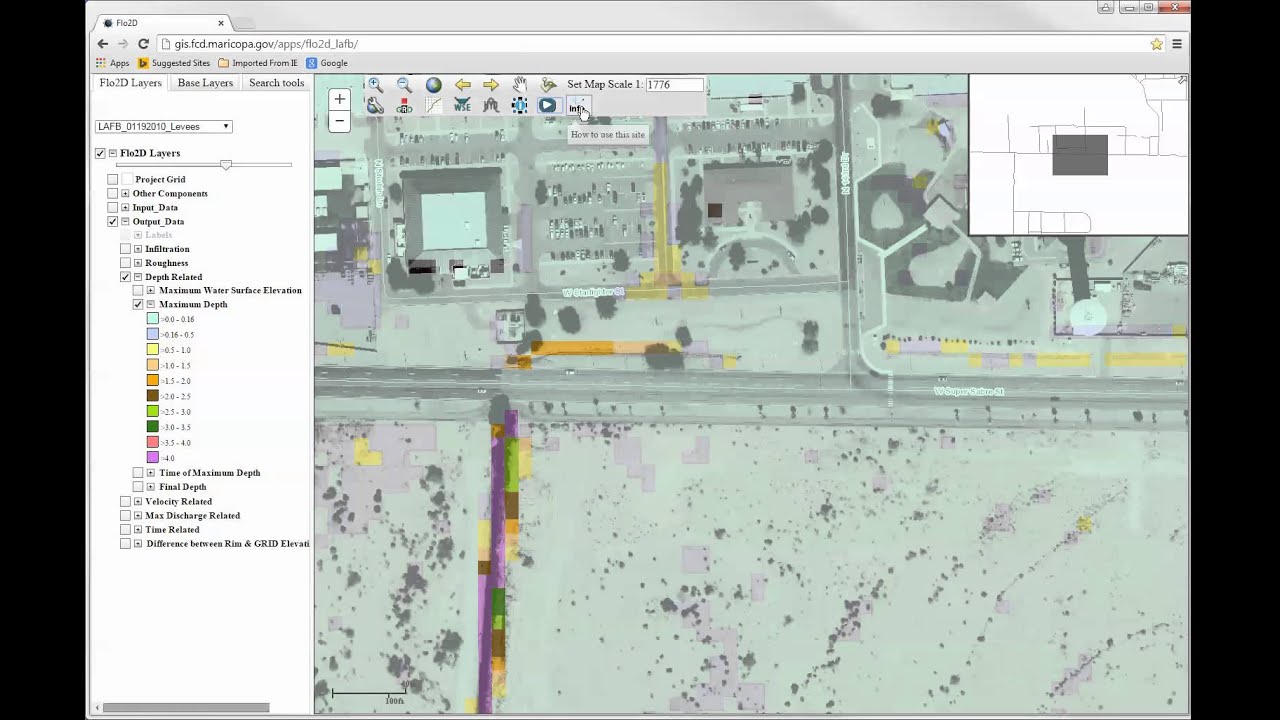This screenshot has height=720, width=1280.
Task: Click the Set Map Scale input field
Action: click(x=675, y=85)
